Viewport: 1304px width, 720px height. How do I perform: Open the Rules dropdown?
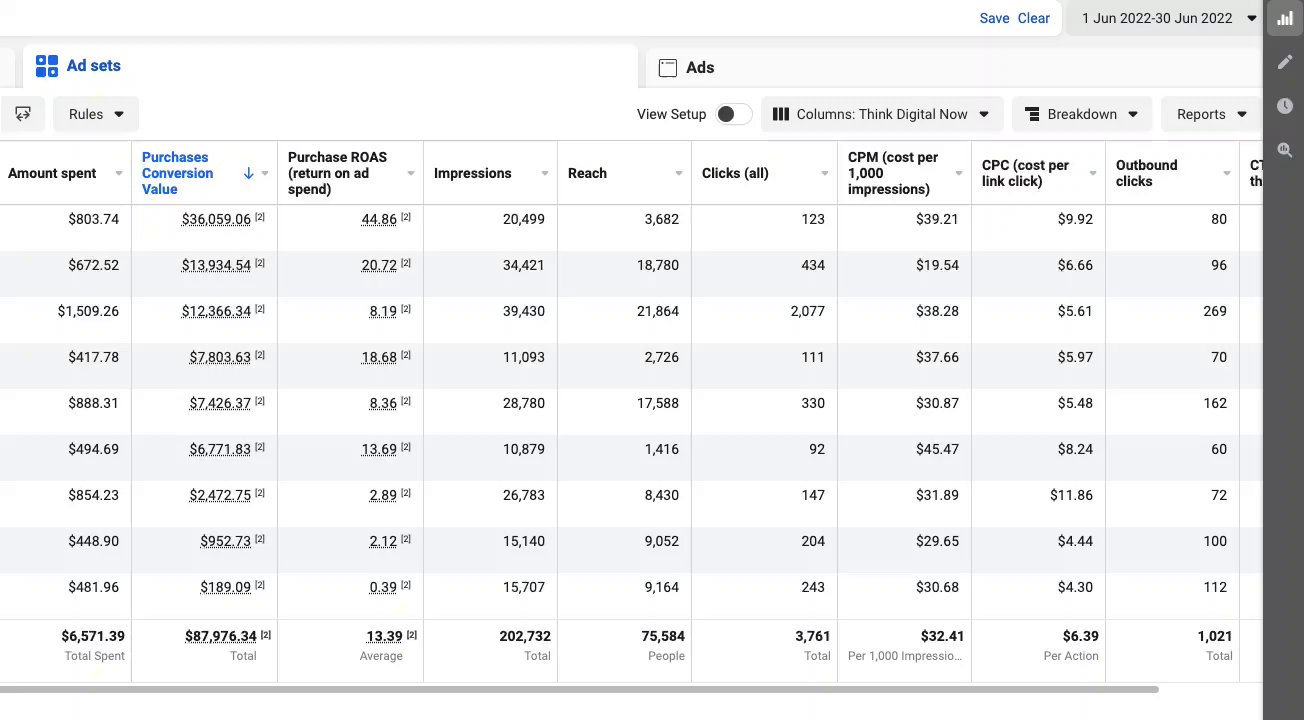(96, 114)
